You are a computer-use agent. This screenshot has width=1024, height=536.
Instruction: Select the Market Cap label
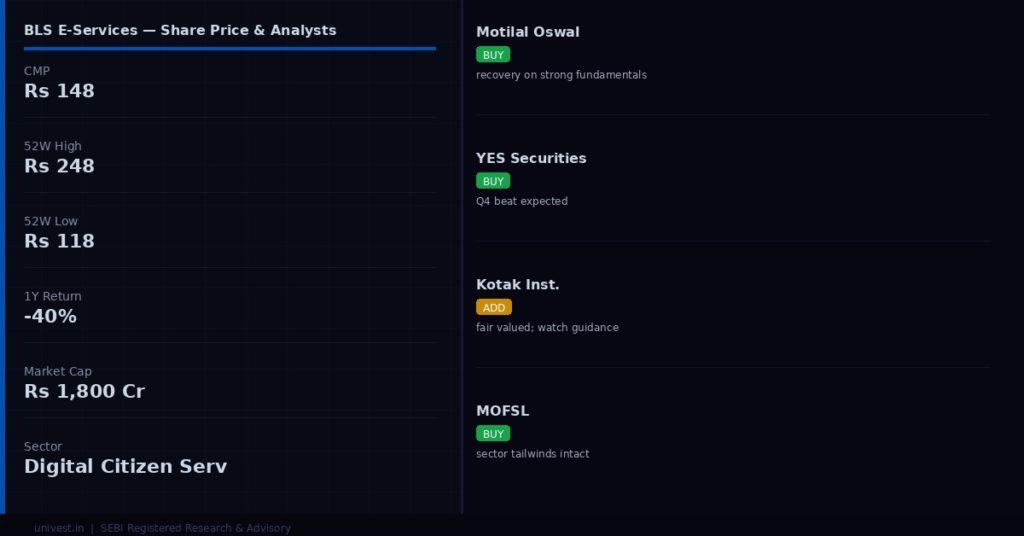tap(58, 371)
